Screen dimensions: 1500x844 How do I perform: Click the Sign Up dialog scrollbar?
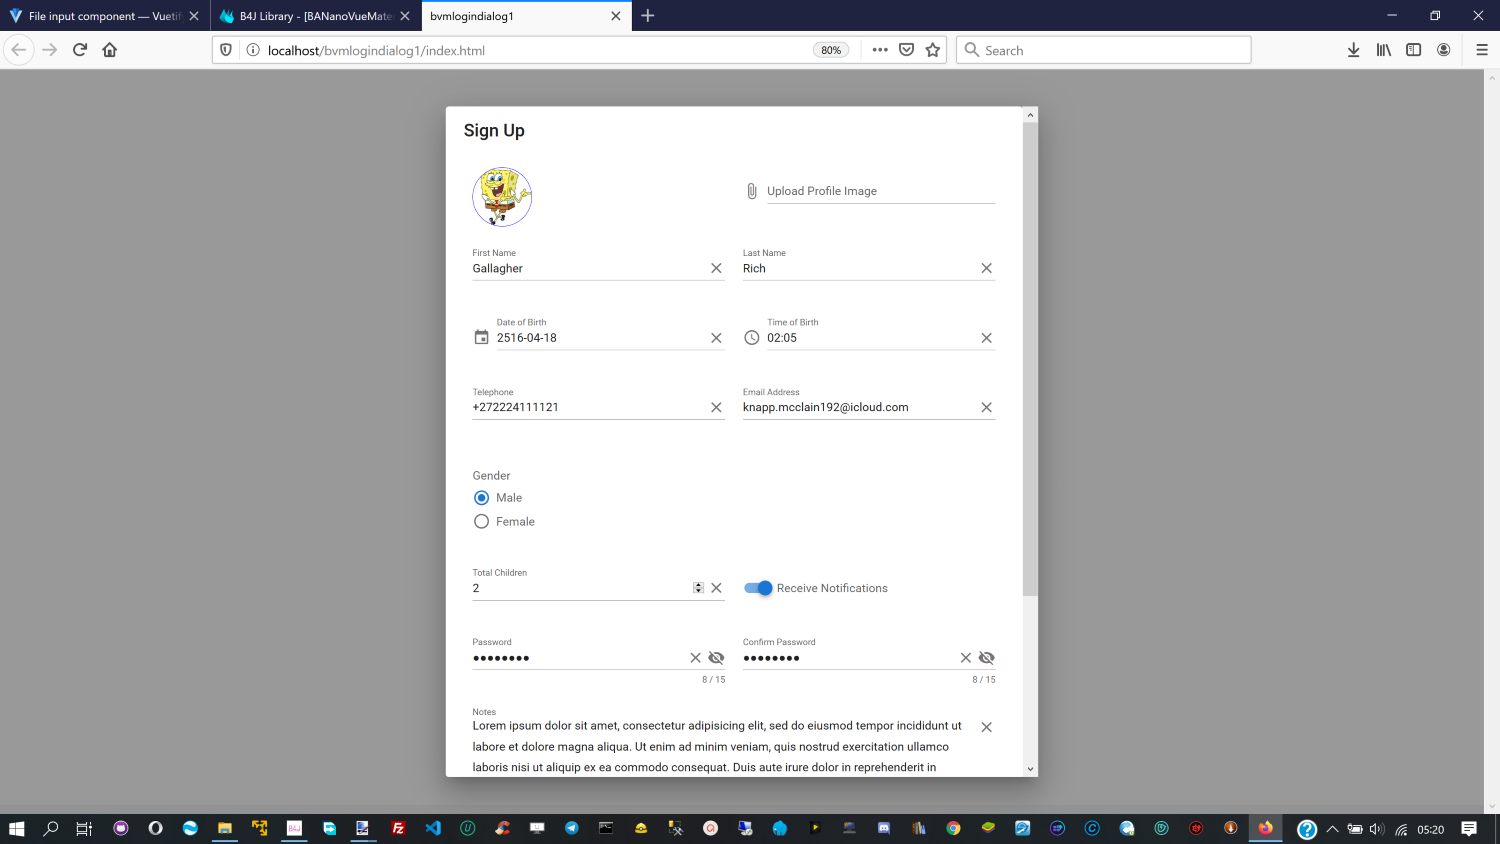click(x=1030, y=359)
